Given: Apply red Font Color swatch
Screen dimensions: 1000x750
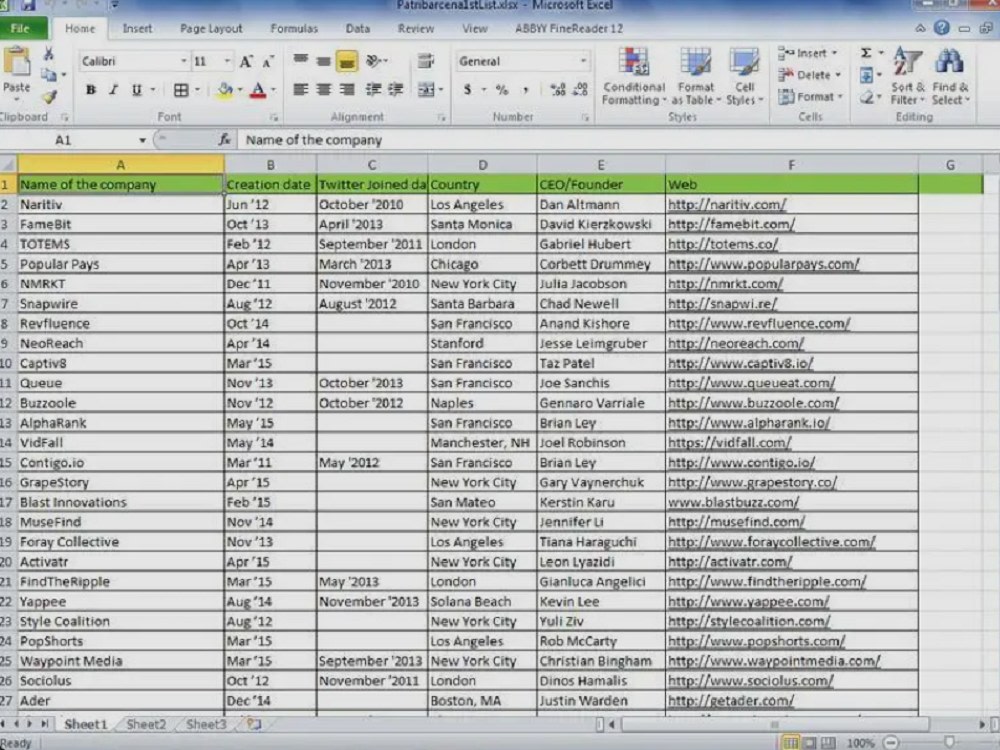Looking at the screenshot, I should point(258,91).
